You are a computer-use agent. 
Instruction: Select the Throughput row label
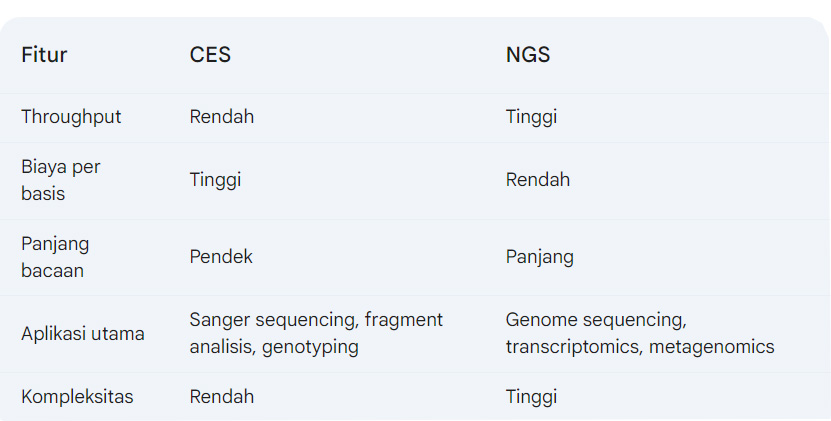tap(71, 117)
